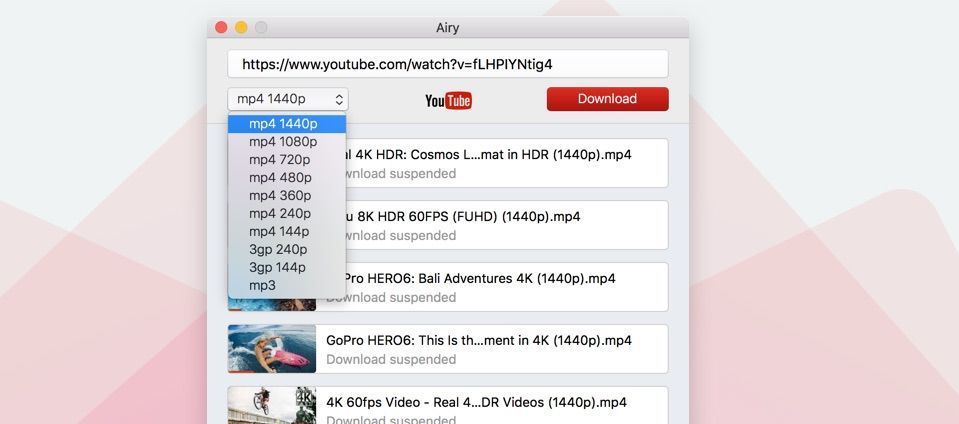This screenshot has height=424, width=959.
Task: Choose mp4 1080p format option
Action: (x=287, y=142)
